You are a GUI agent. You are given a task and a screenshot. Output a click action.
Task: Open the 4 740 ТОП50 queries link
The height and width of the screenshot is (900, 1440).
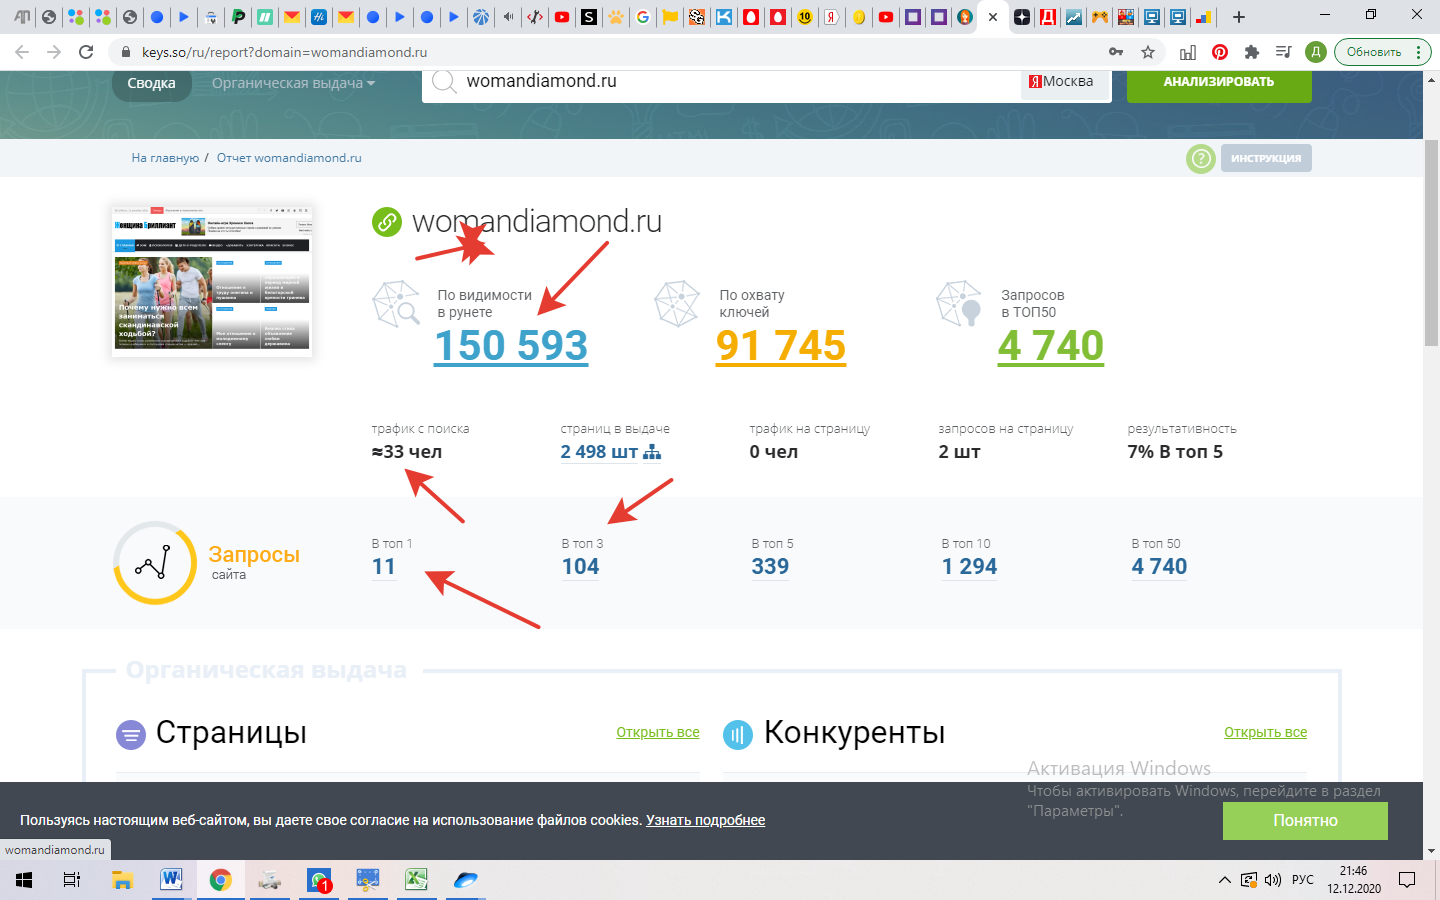tap(1051, 346)
